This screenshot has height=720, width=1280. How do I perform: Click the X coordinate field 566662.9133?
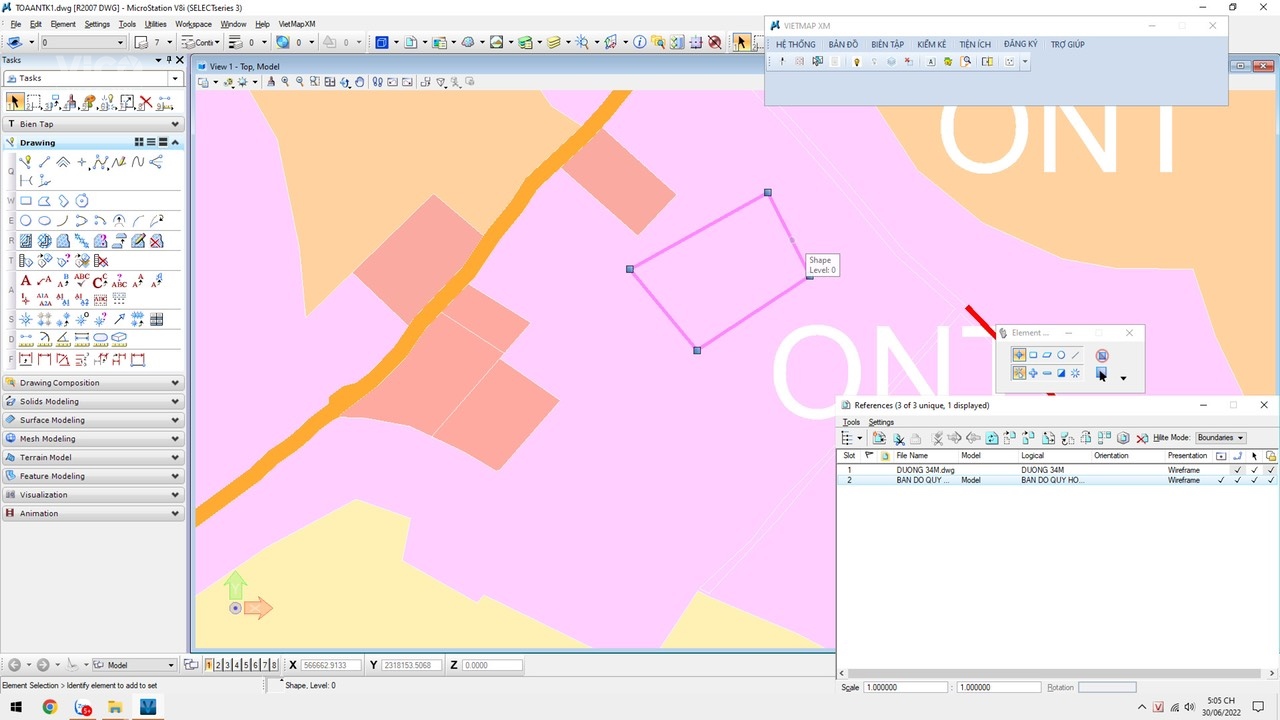coord(331,665)
